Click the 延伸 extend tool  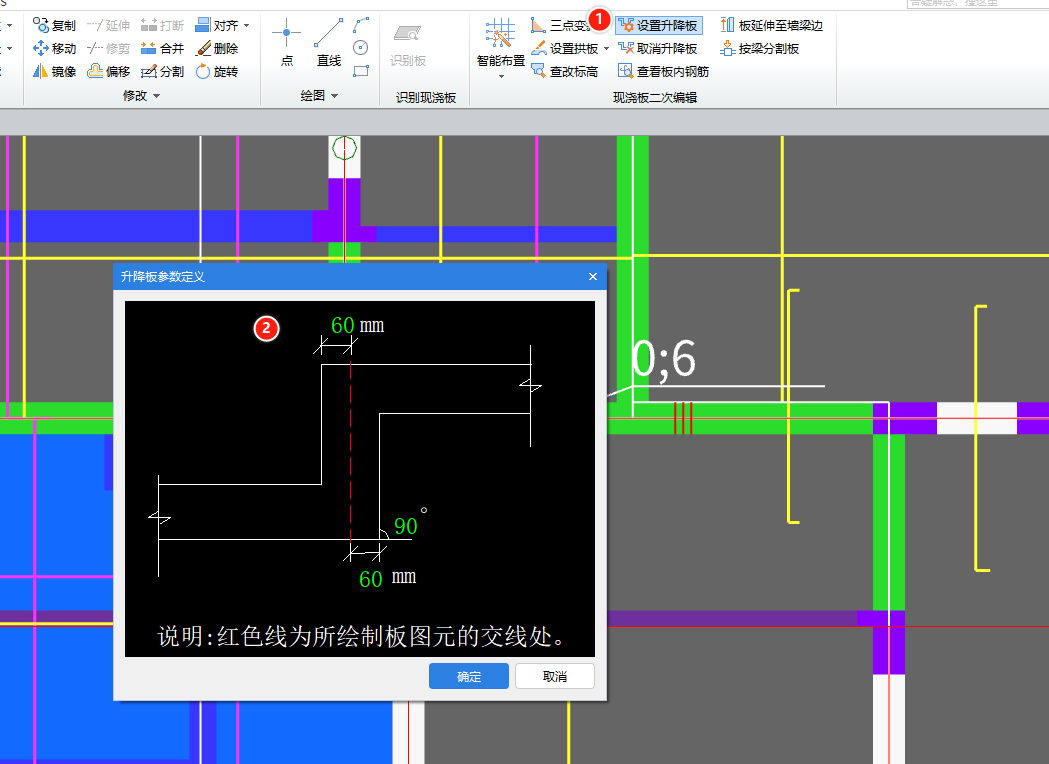(108, 25)
